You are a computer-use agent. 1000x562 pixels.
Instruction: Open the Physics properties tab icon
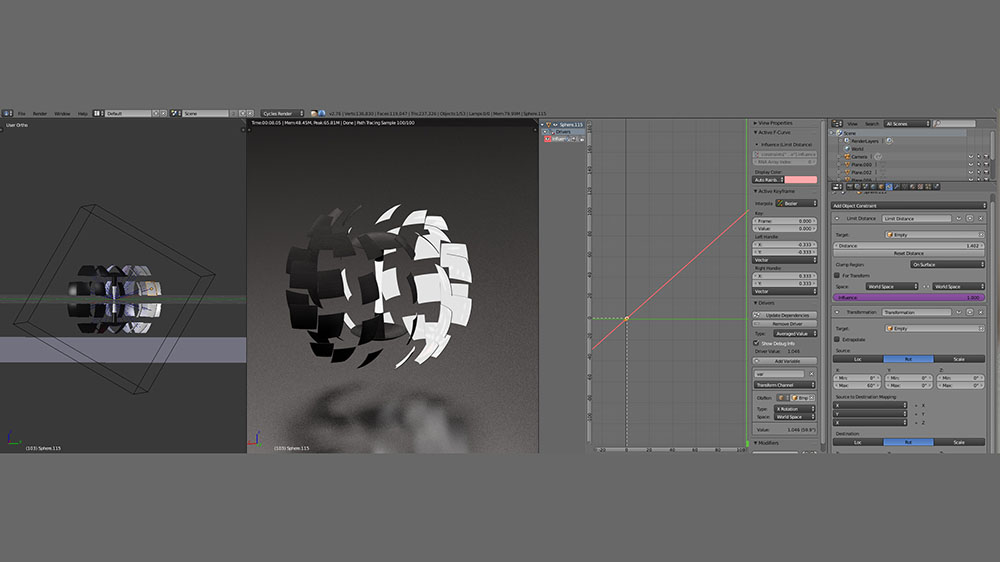pos(936,186)
